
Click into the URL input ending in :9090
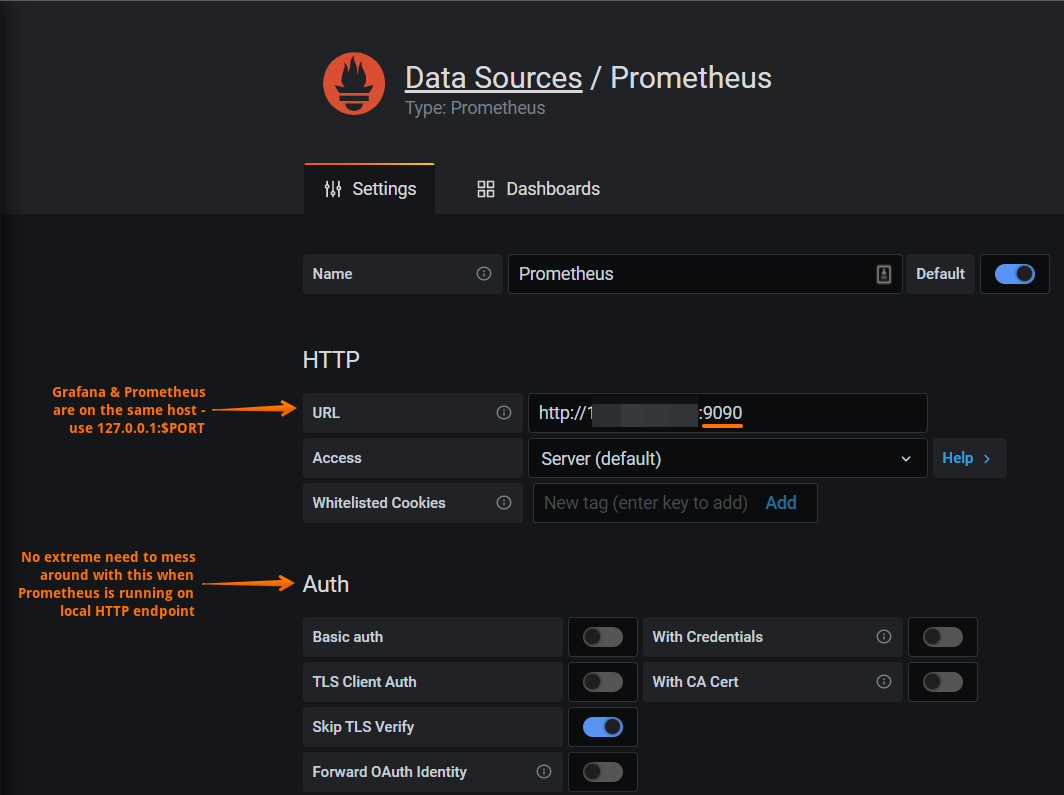[x=727, y=413]
